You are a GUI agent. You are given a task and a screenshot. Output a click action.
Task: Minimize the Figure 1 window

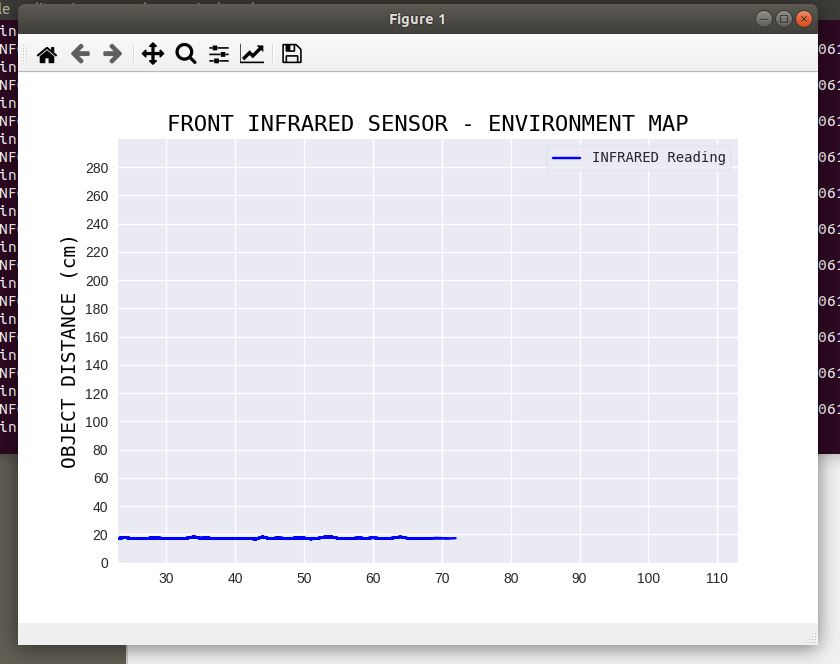click(x=763, y=19)
